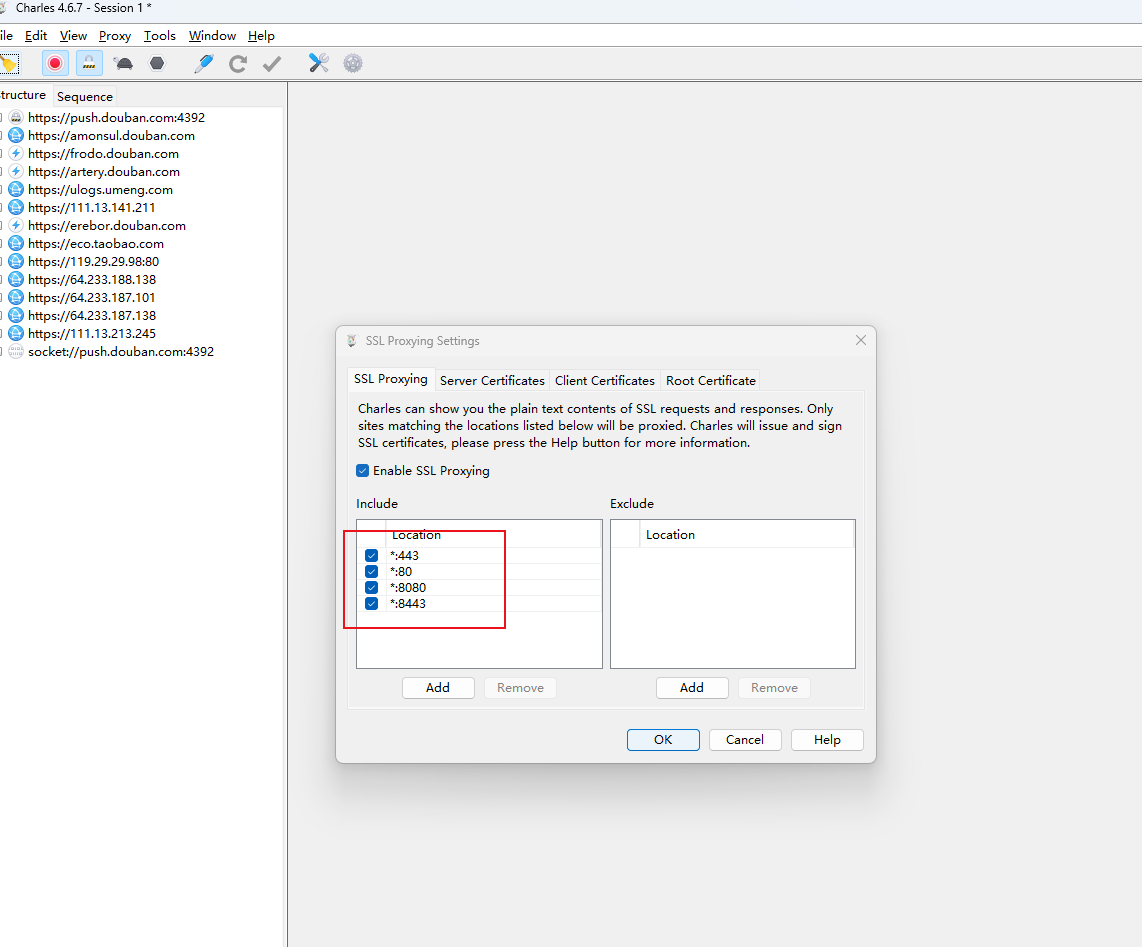Toggle the SSL Proxying lock icon
1142x947 pixels.
(89, 63)
